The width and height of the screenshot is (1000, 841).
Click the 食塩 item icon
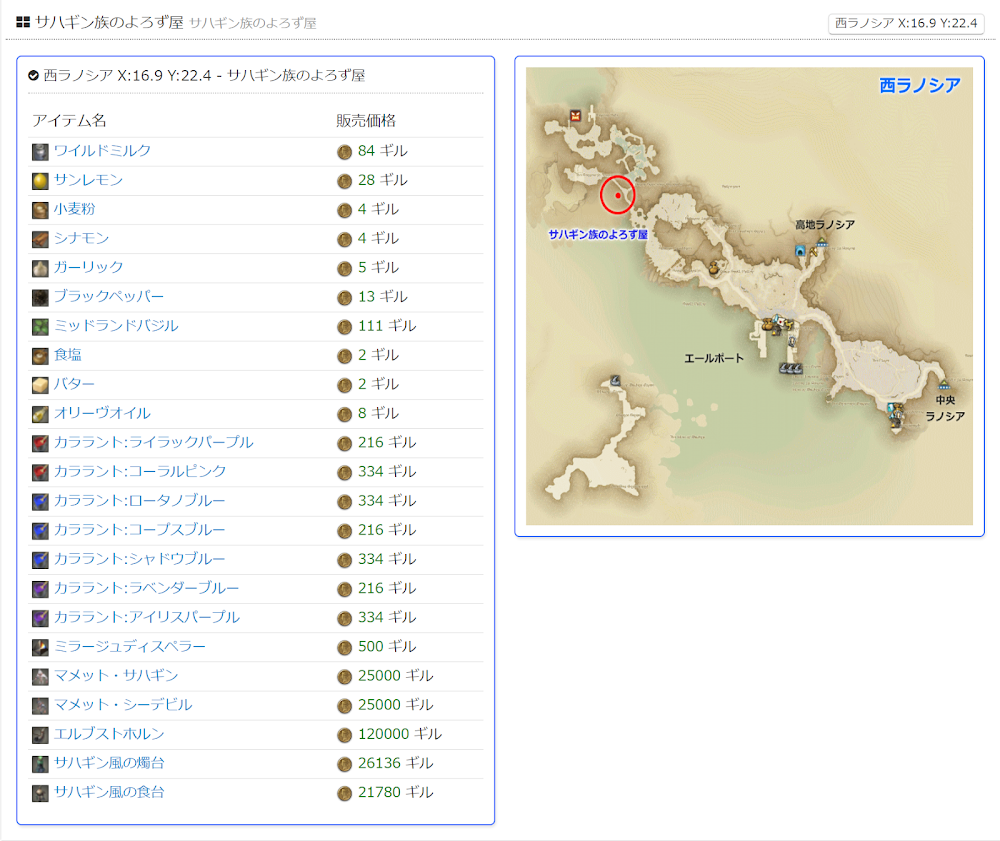click(40, 356)
